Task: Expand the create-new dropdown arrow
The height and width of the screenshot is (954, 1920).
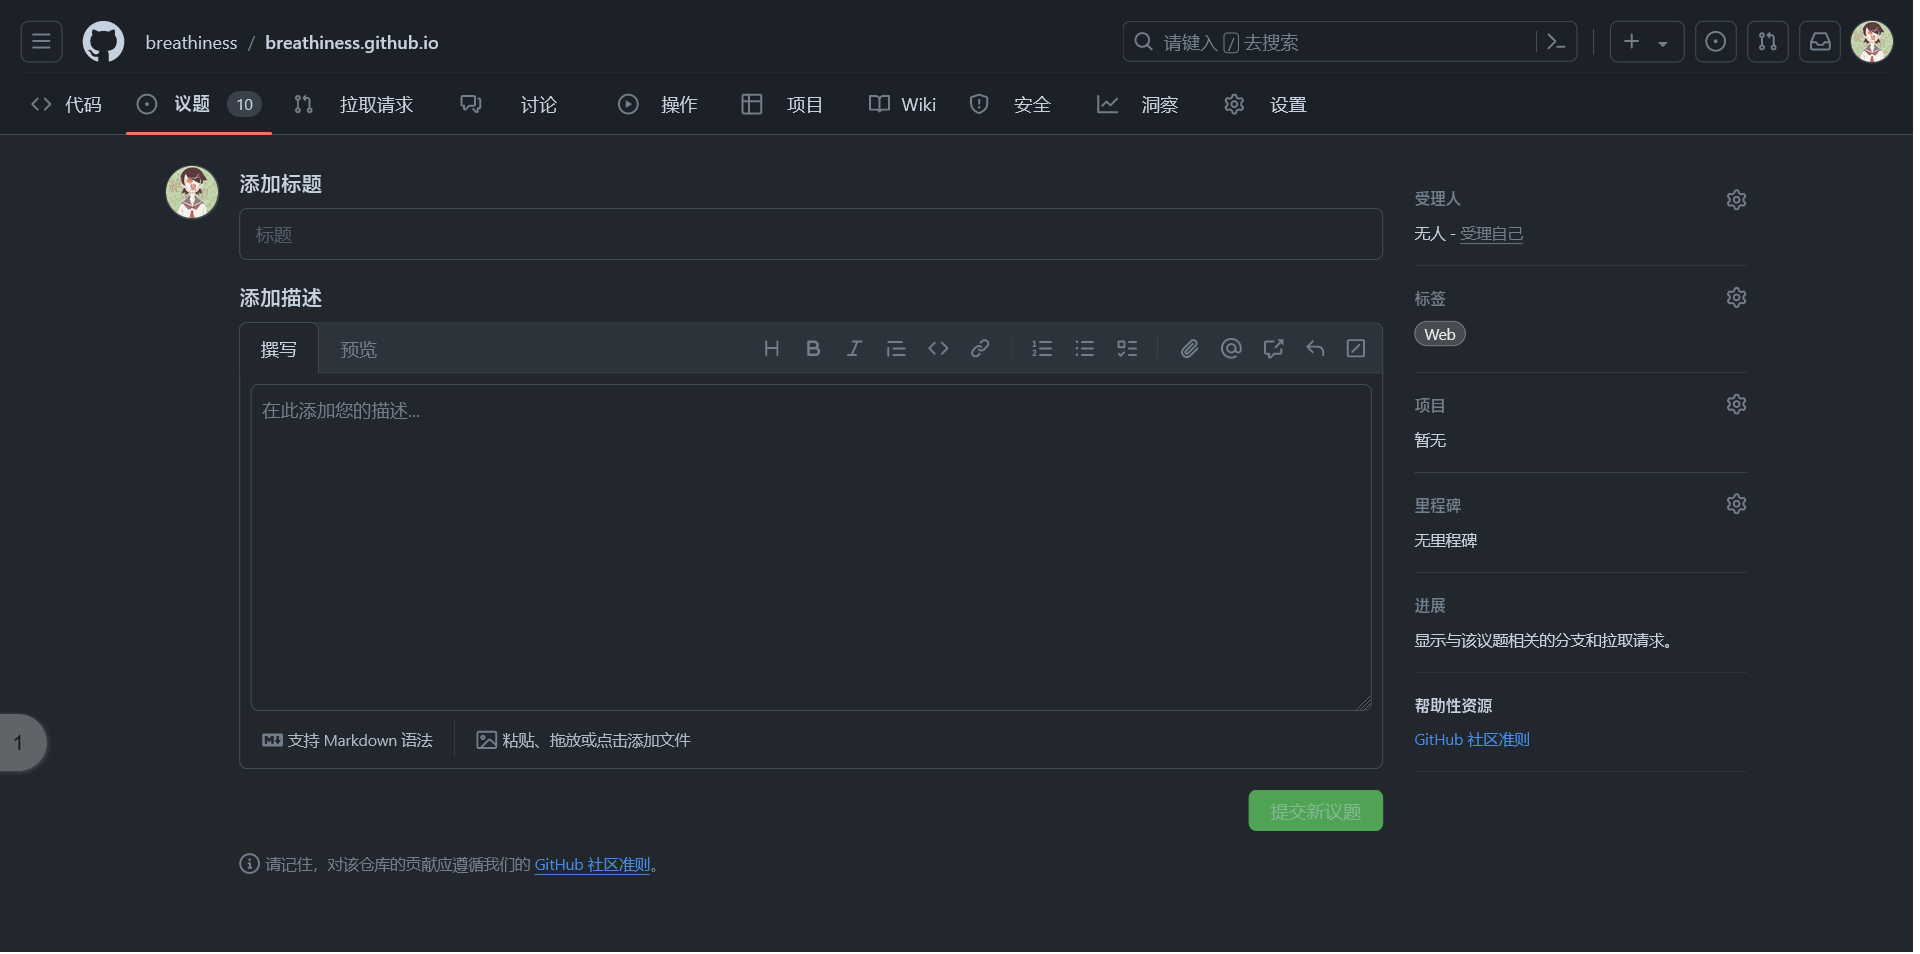Action: tap(1662, 41)
